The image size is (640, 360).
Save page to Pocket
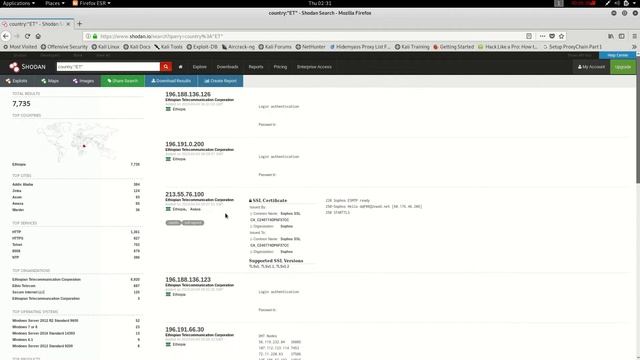[552, 36]
